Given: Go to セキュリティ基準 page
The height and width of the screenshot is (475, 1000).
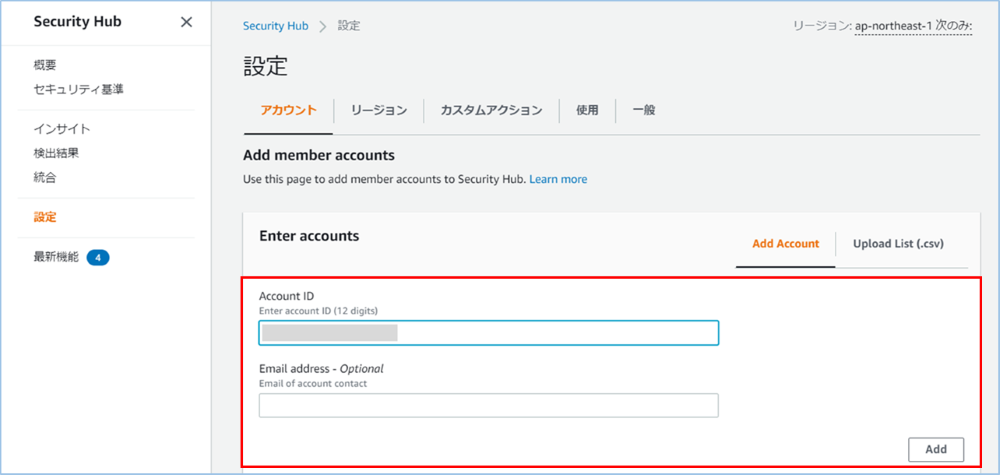Looking at the screenshot, I should [78, 89].
